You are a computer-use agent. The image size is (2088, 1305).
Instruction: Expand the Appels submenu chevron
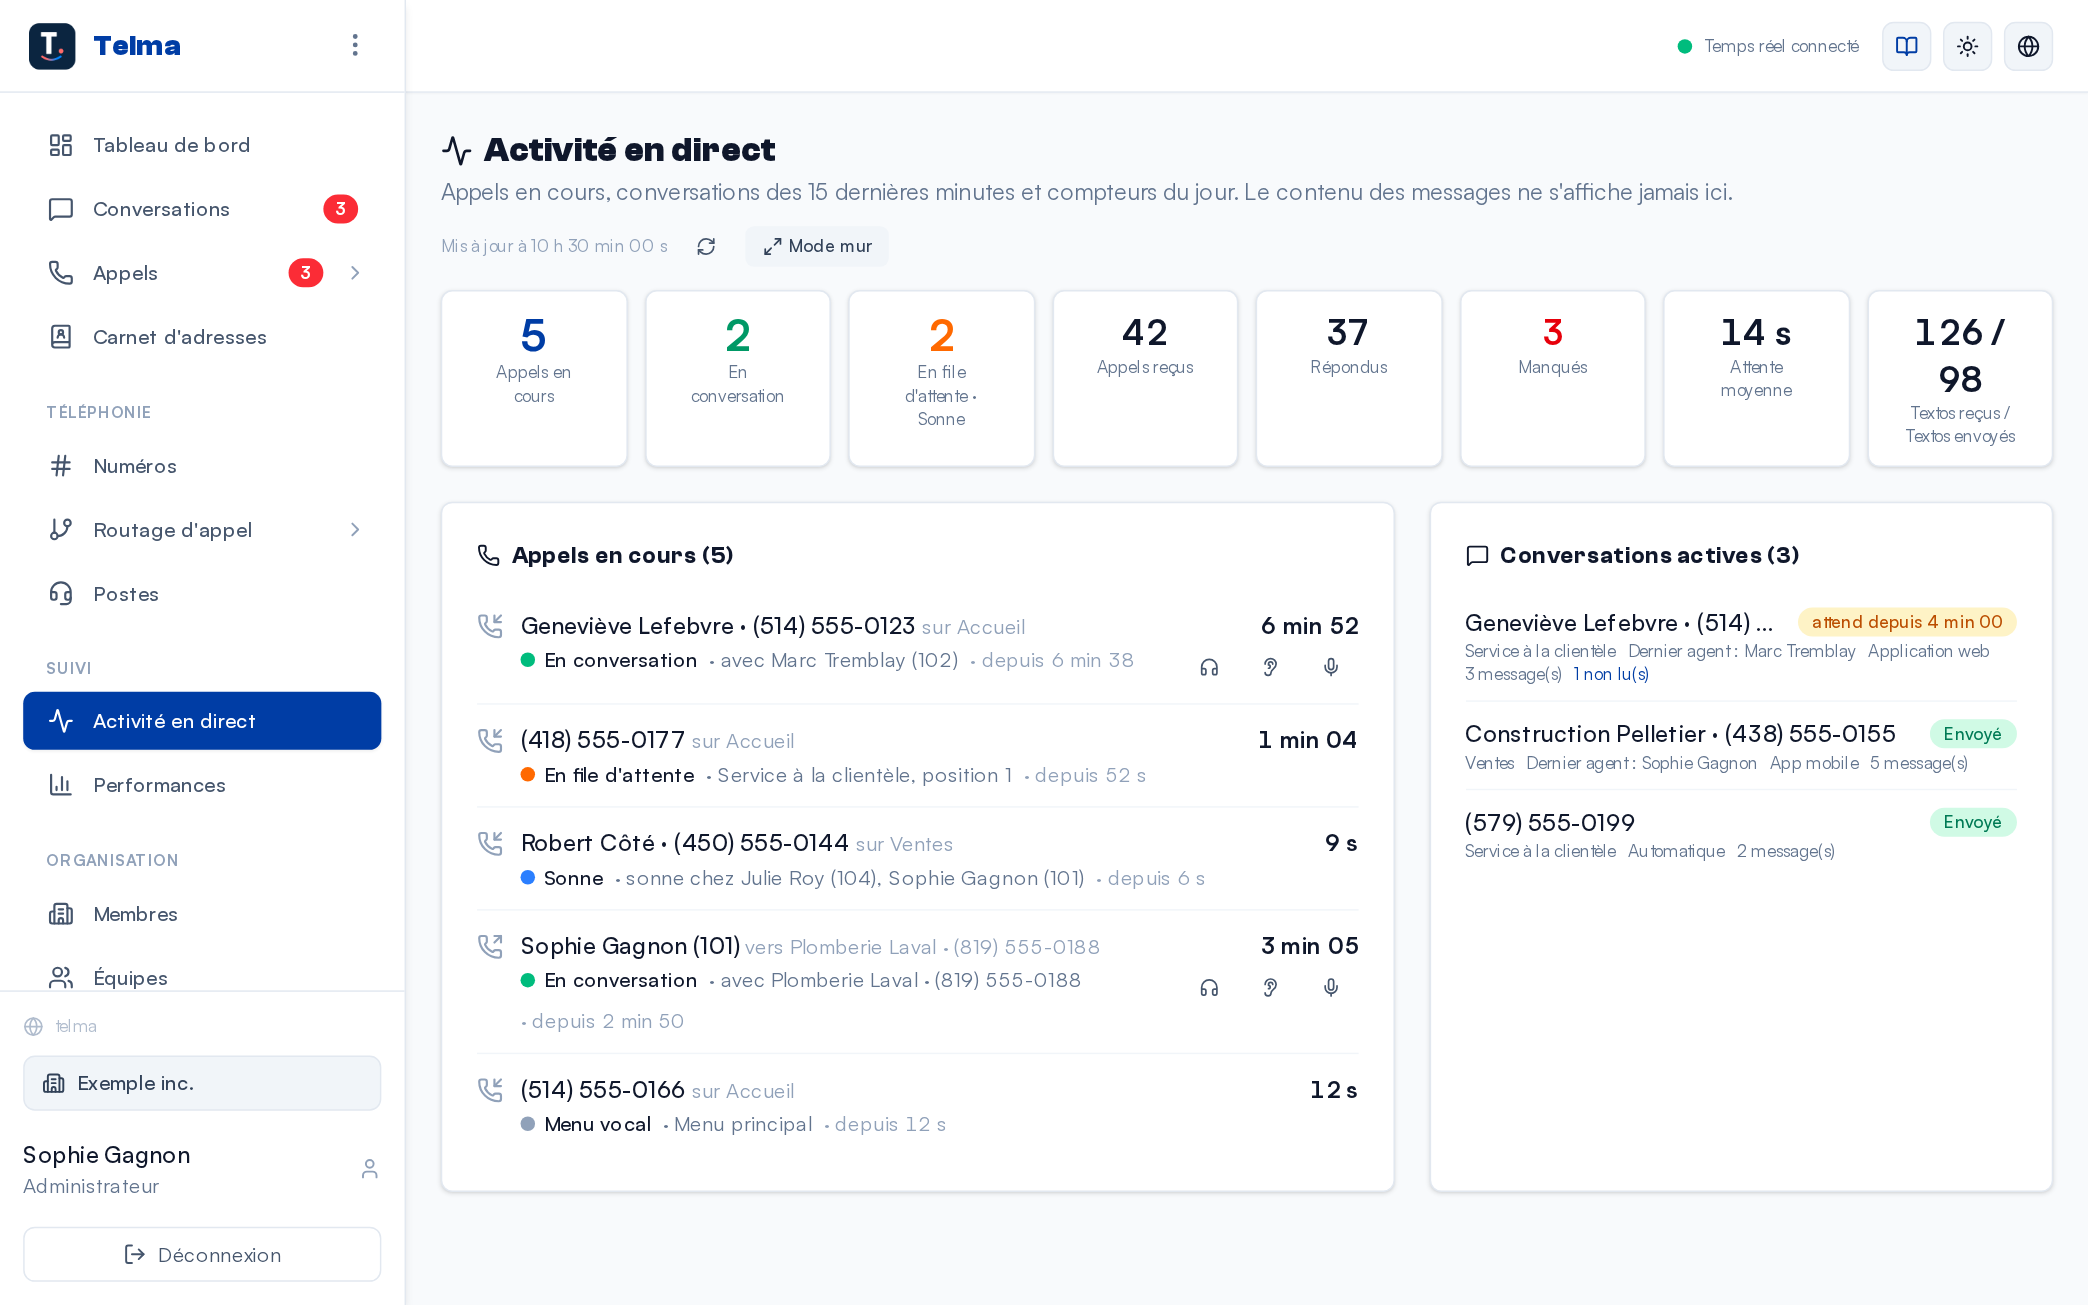[x=355, y=273]
